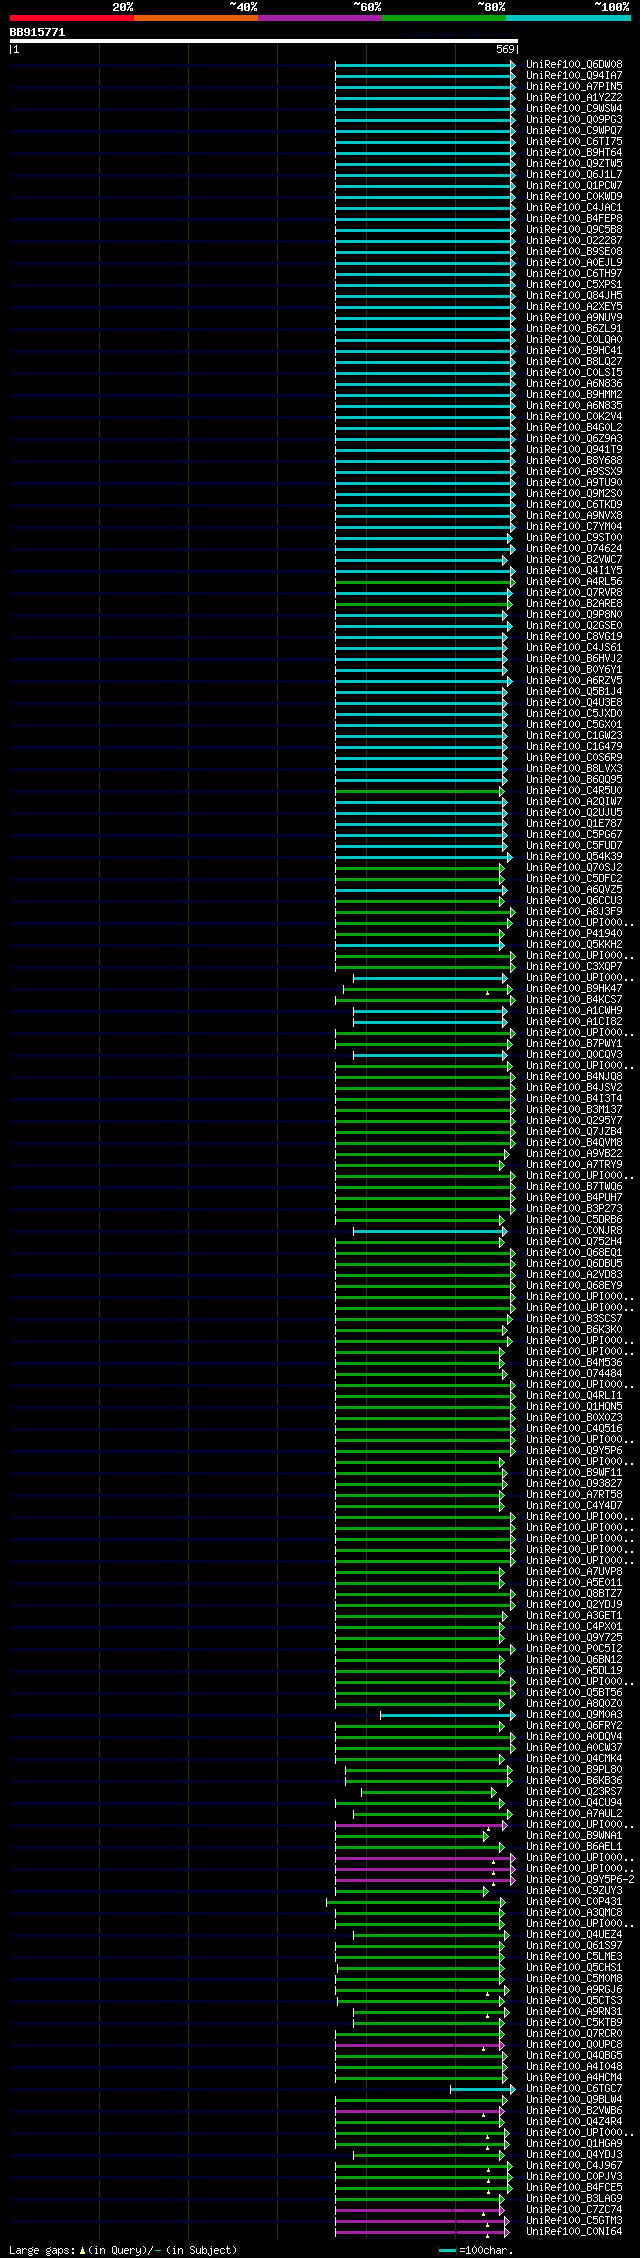Click the red 20% identity legend segment

(x=72, y=18)
